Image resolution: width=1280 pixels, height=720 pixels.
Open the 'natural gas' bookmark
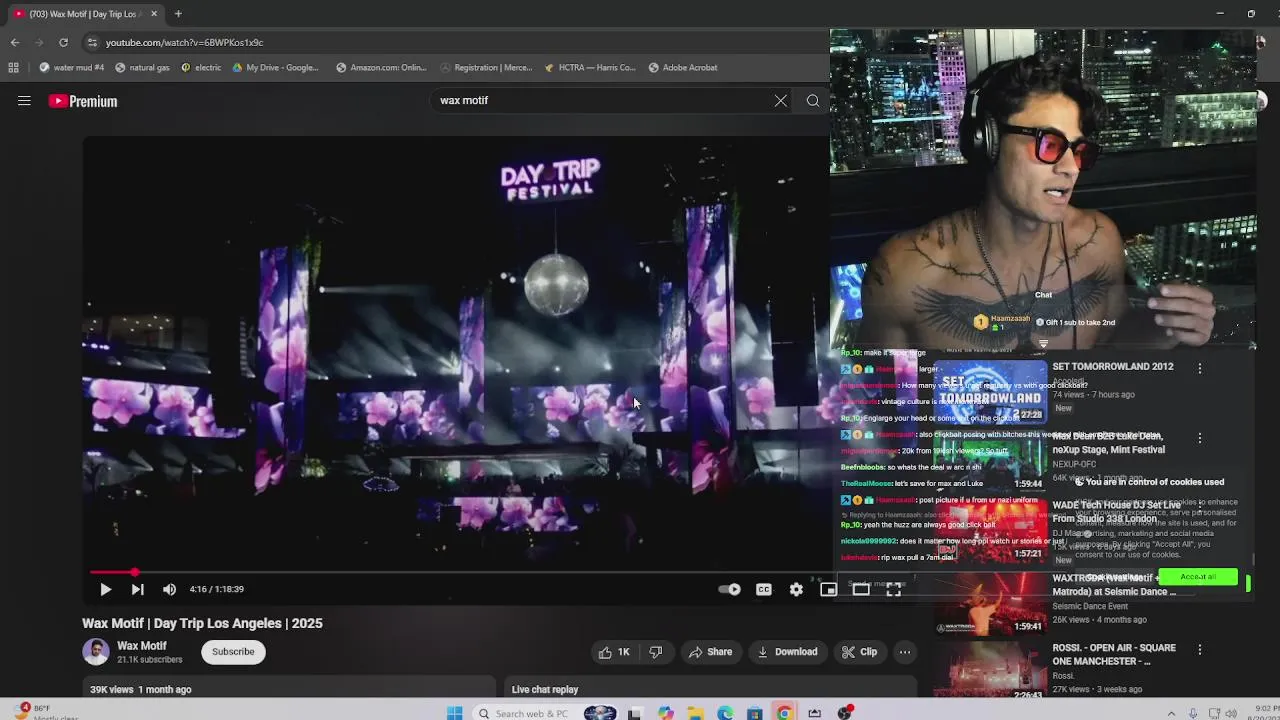(x=142, y=68)
